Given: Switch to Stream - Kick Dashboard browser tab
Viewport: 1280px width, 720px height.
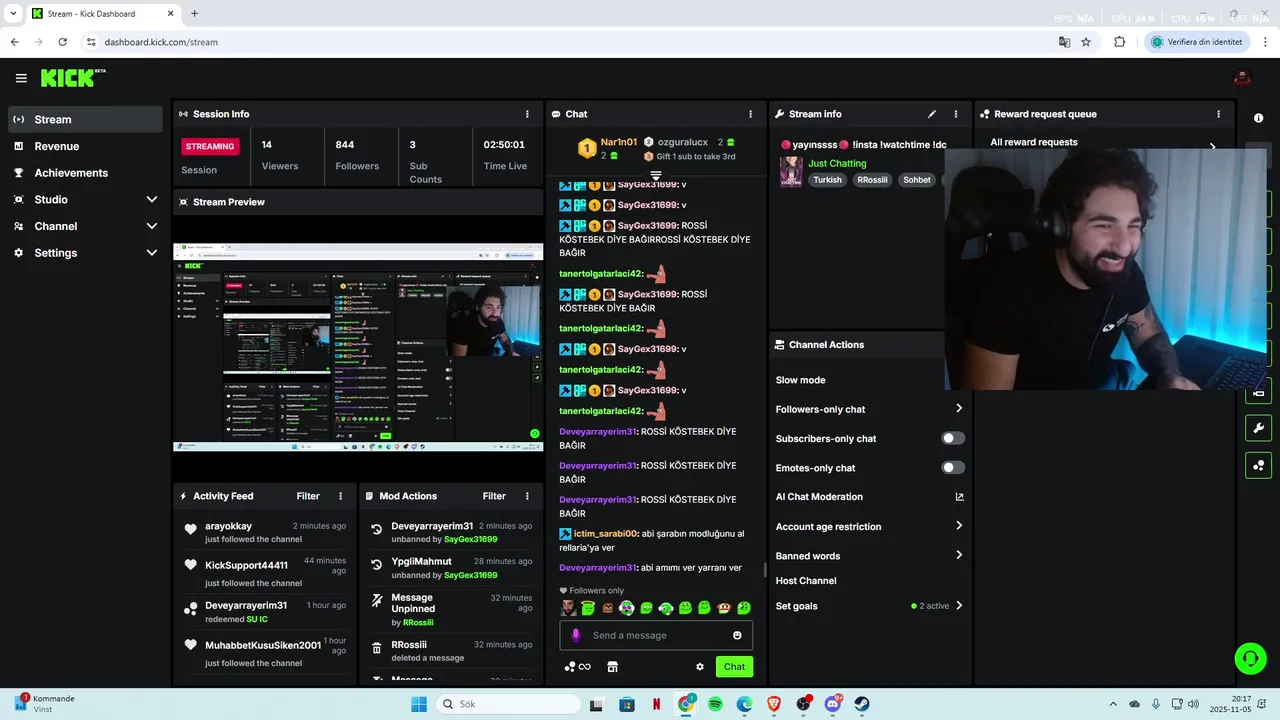Looking at the screenshot, I should pyautogui.click(x=102, y=14).
